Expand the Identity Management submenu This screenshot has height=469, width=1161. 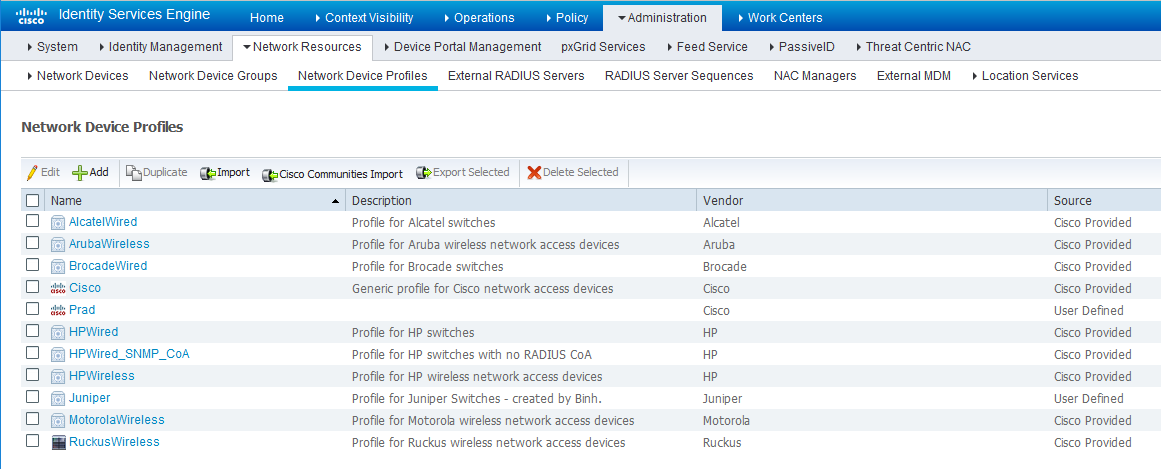160,47
